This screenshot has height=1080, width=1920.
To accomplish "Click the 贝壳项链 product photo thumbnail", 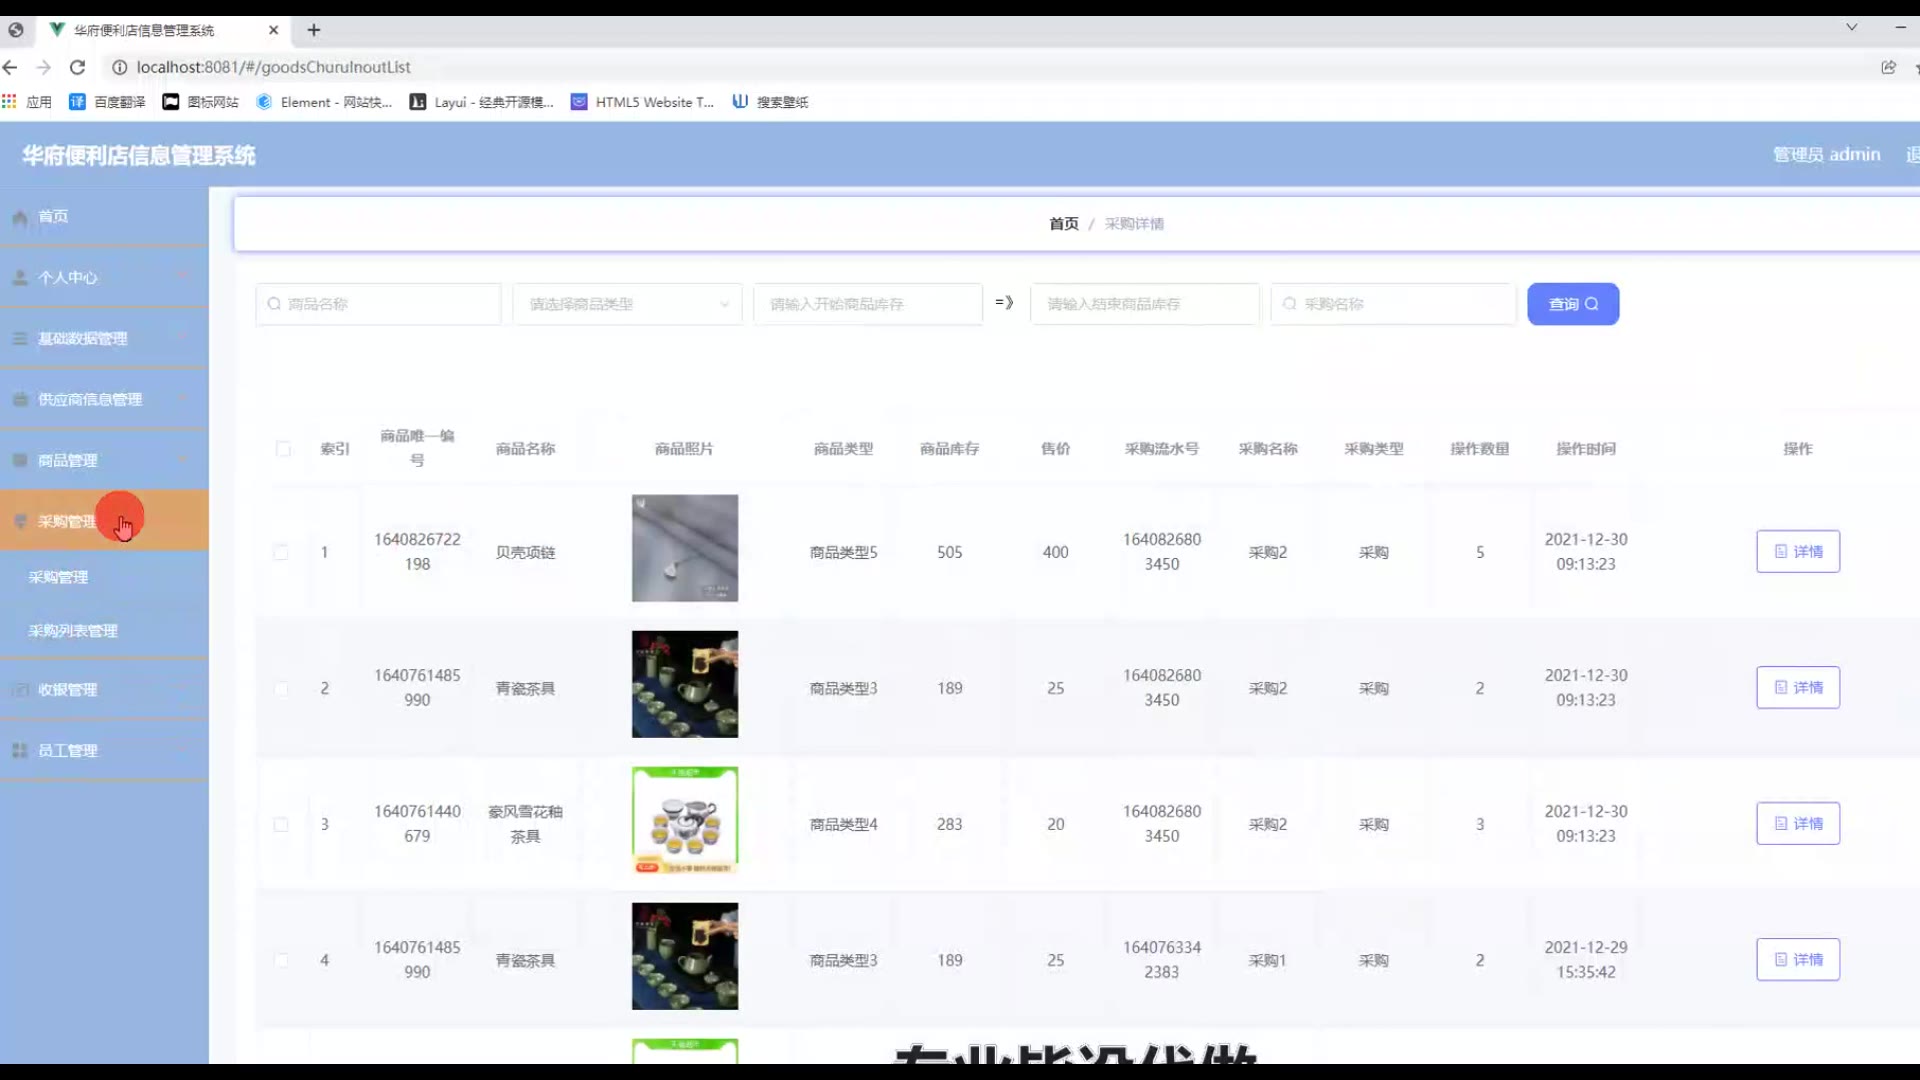I will point(685,548).
